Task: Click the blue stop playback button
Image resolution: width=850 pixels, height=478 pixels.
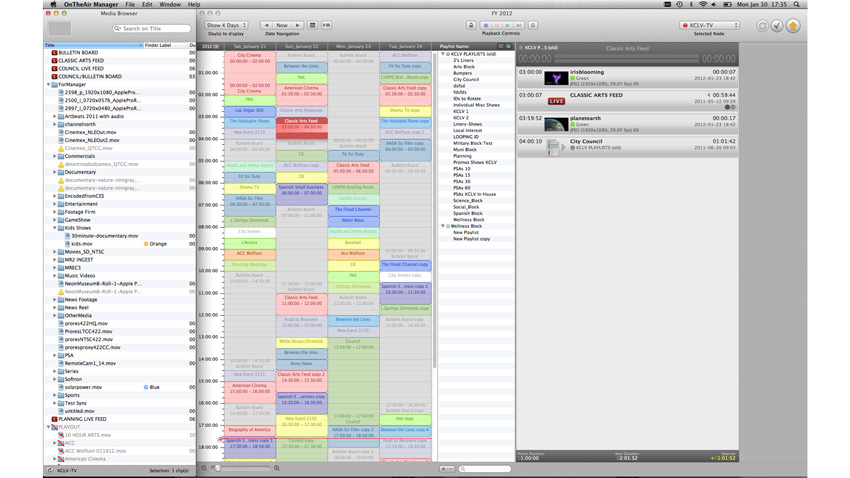Action: [x=486, y=25]
